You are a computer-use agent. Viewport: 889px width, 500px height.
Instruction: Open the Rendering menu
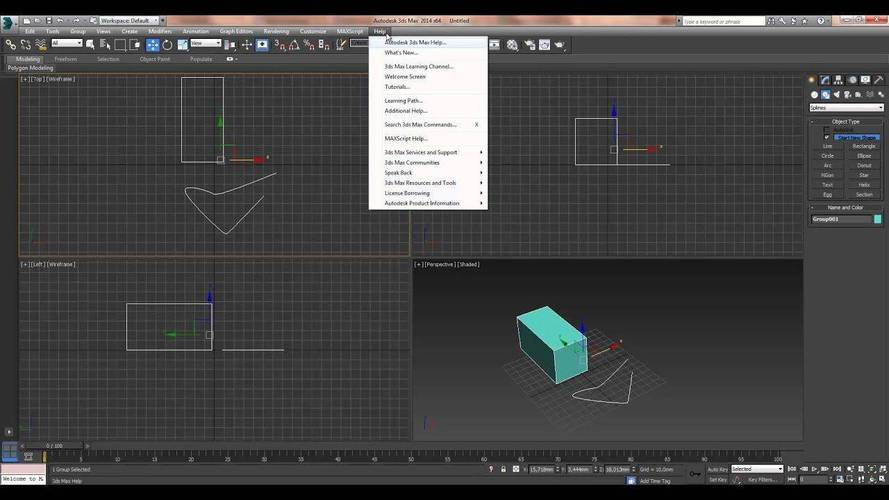[x=276, y=31]
